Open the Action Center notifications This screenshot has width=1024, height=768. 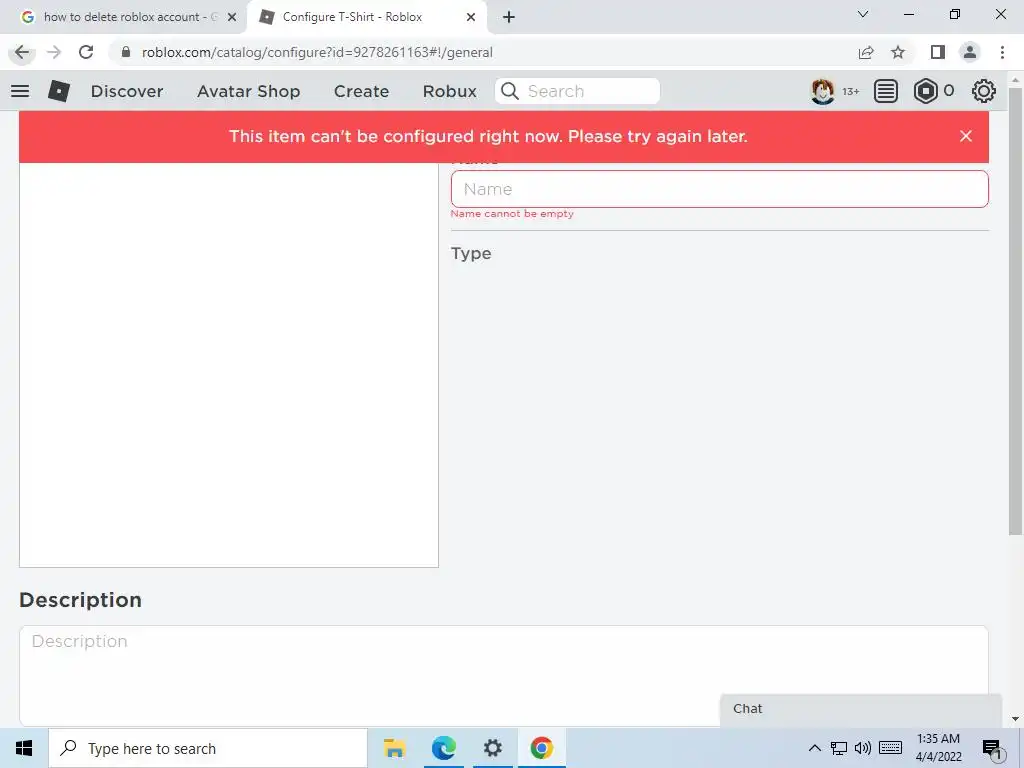(993, 748)
